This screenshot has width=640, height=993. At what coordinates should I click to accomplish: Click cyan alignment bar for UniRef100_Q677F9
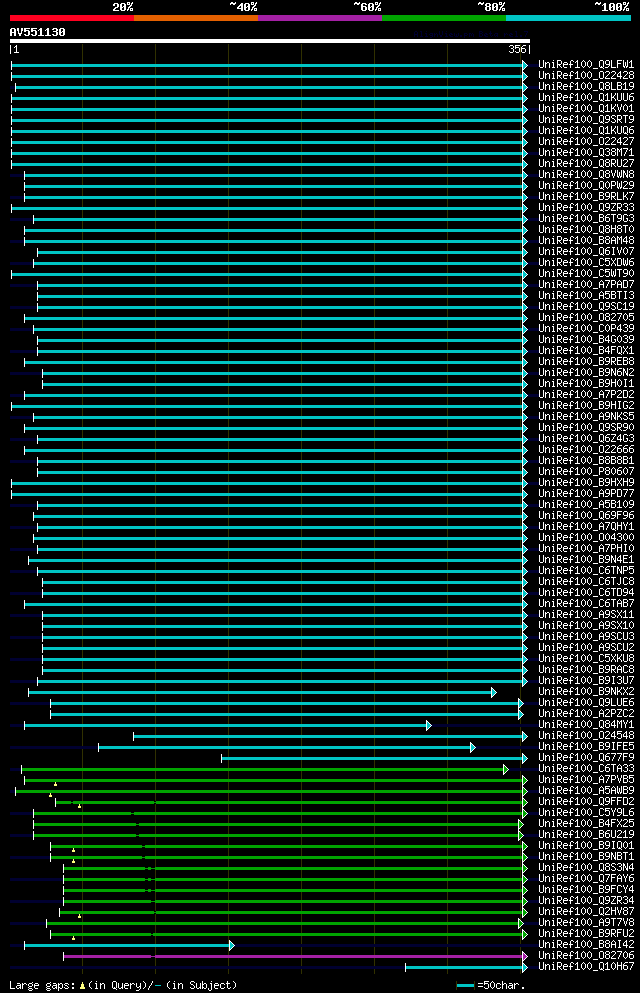[x=374, y=759]
